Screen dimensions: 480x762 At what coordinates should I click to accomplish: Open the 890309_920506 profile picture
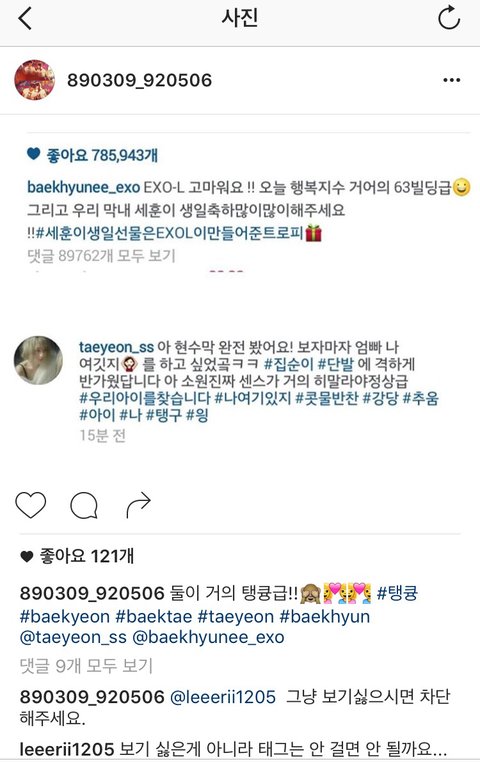pos(34,80)
